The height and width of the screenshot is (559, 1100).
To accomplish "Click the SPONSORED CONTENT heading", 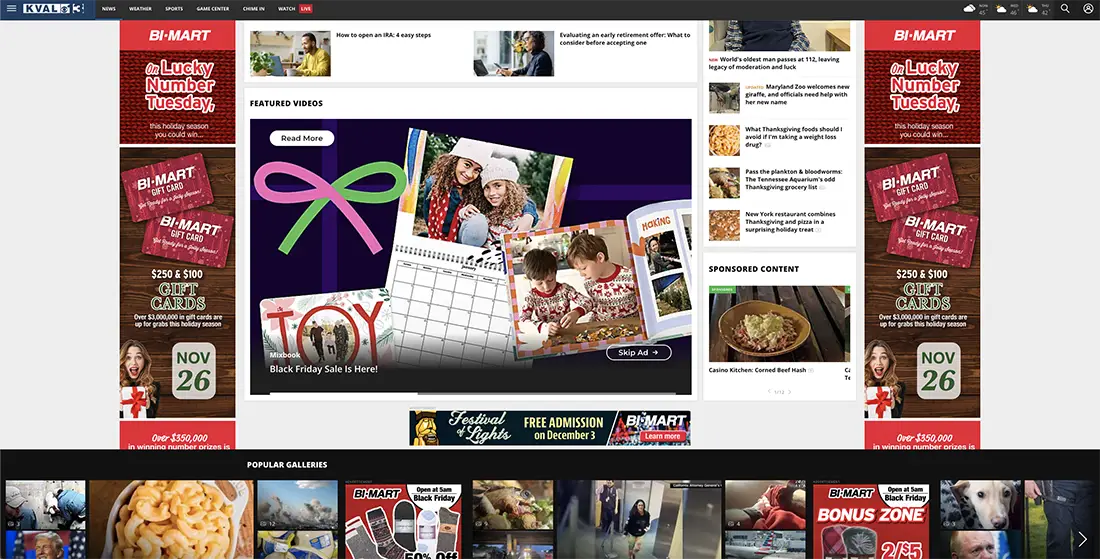I will pyautogui.click(x=753, y=269).
